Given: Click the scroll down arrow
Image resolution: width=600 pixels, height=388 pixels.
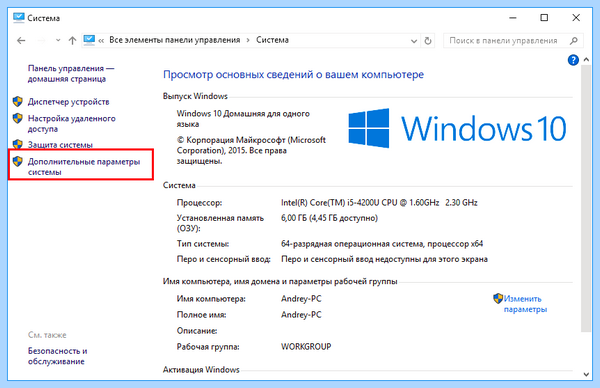Looking at the screenshot, I should click(586, 375).
